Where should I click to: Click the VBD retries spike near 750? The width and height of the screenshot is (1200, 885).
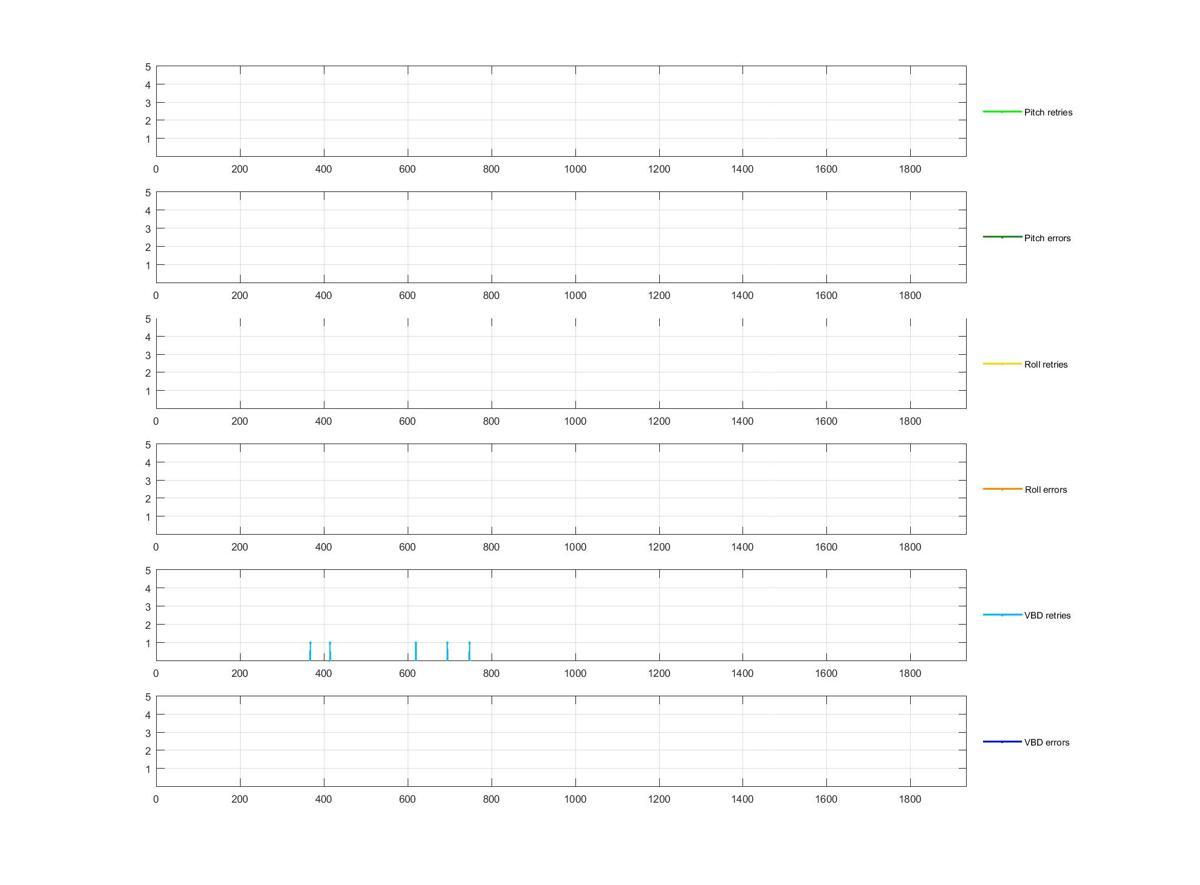469,651
